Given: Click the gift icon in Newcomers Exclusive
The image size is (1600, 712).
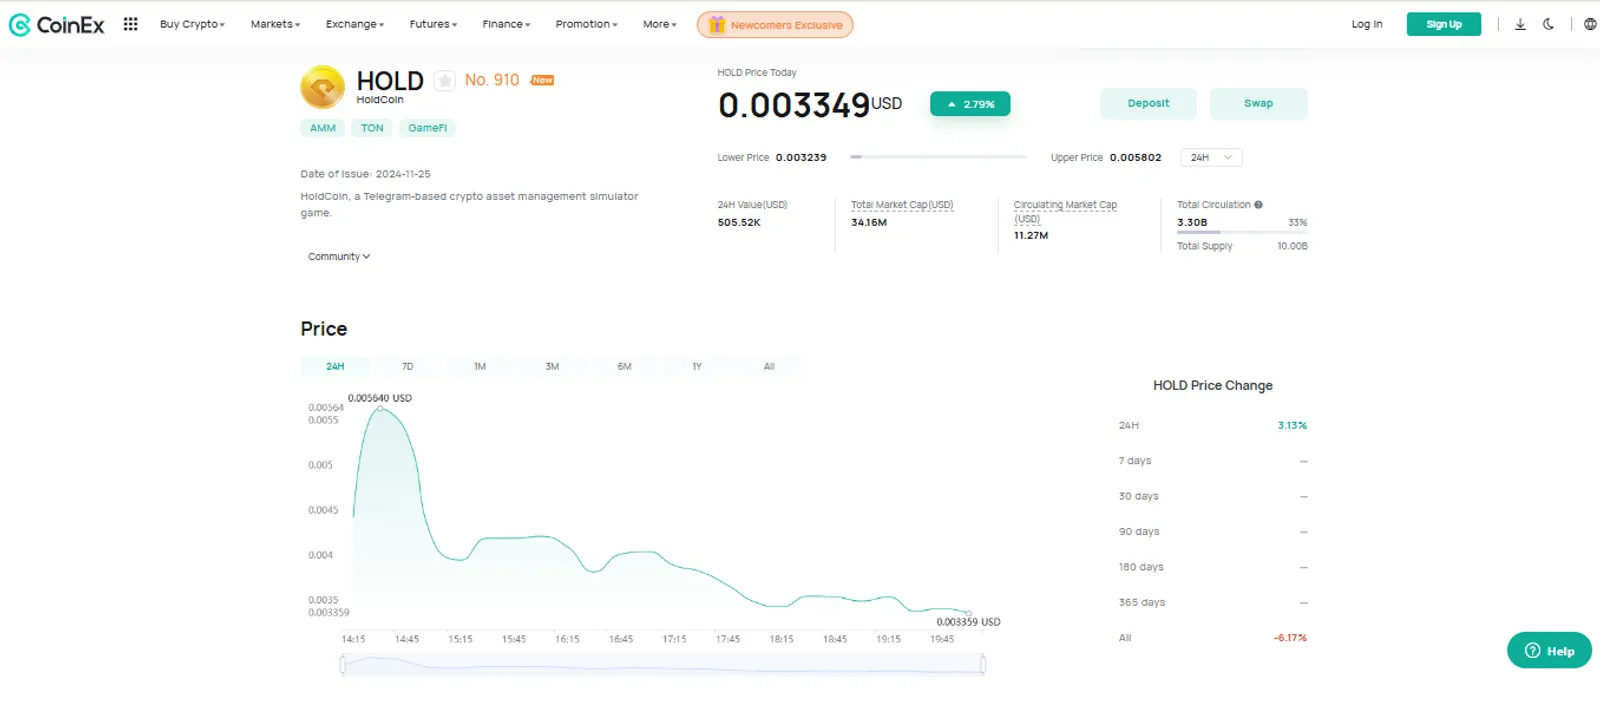Looking at the screenshot, I should [716, 24].
